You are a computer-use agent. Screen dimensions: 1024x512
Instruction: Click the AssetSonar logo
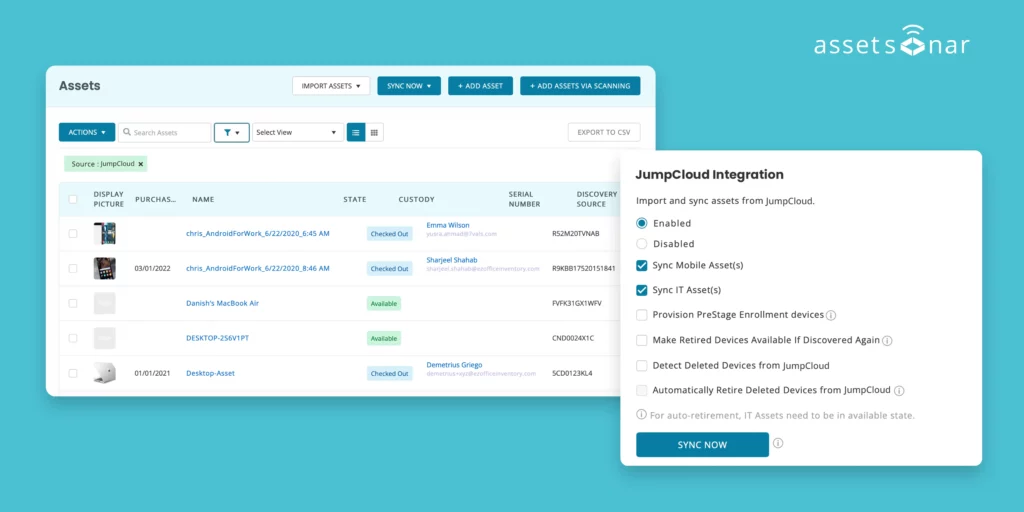click(x=891, y=44)
